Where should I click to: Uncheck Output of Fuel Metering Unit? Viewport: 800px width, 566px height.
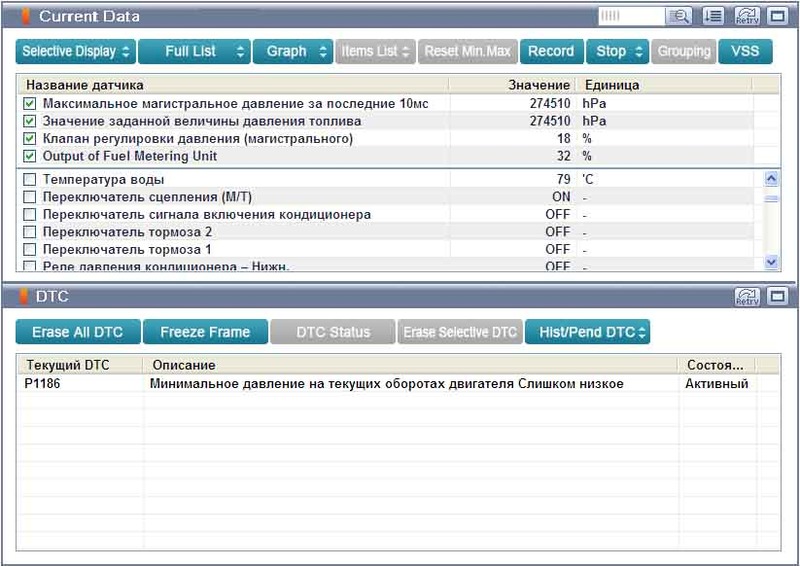(30, 156)
